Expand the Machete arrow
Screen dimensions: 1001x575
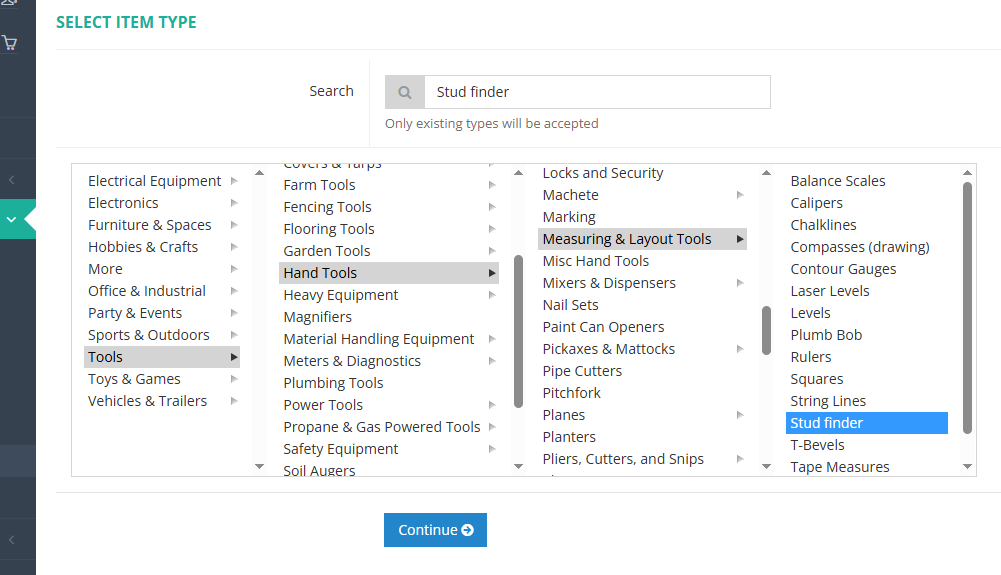point(740,195)
